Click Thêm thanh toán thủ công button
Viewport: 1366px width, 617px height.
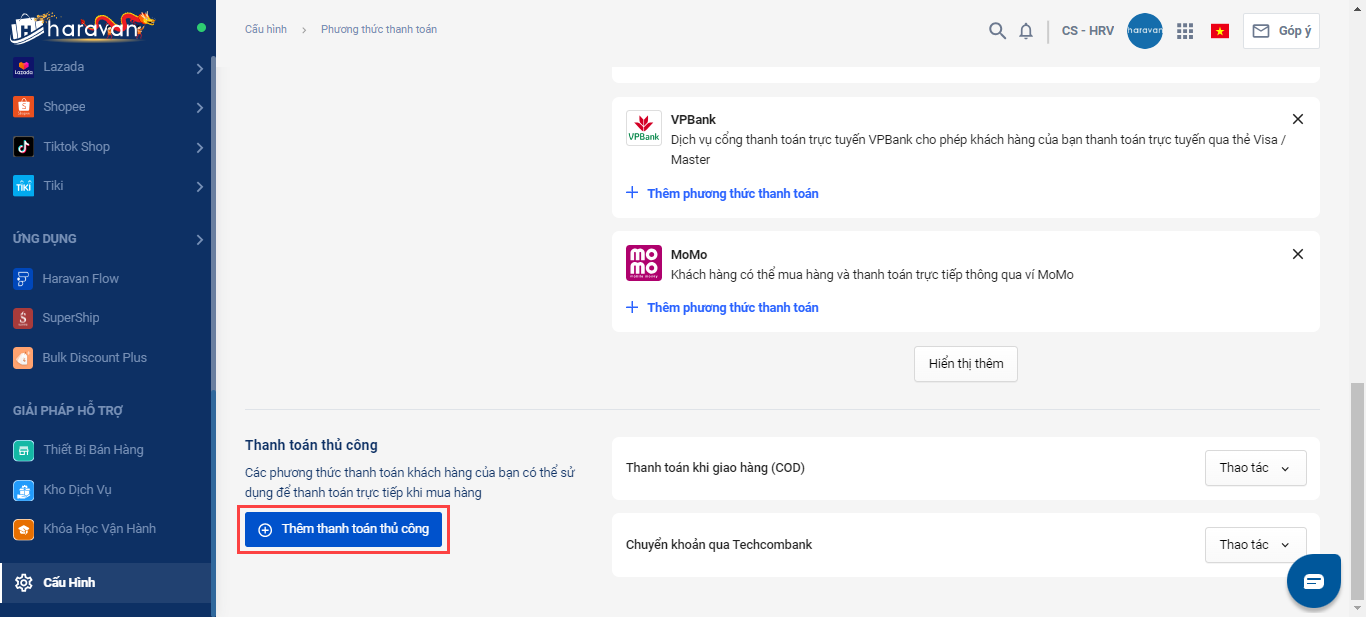343,530
